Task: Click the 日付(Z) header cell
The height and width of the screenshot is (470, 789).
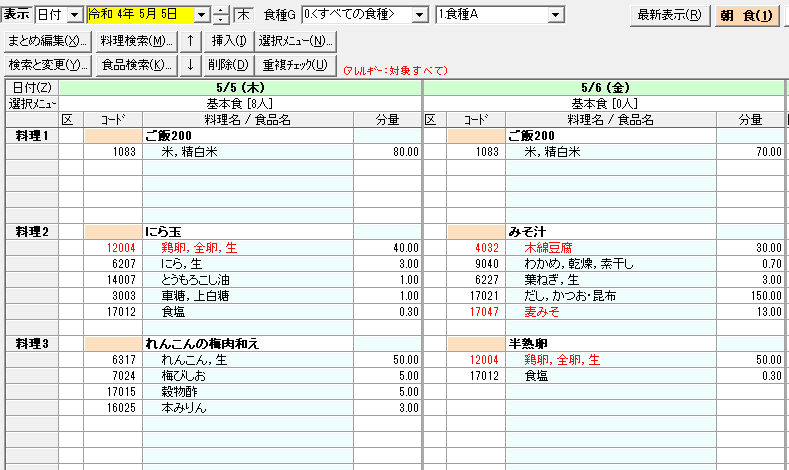Action: click(32, 88)
